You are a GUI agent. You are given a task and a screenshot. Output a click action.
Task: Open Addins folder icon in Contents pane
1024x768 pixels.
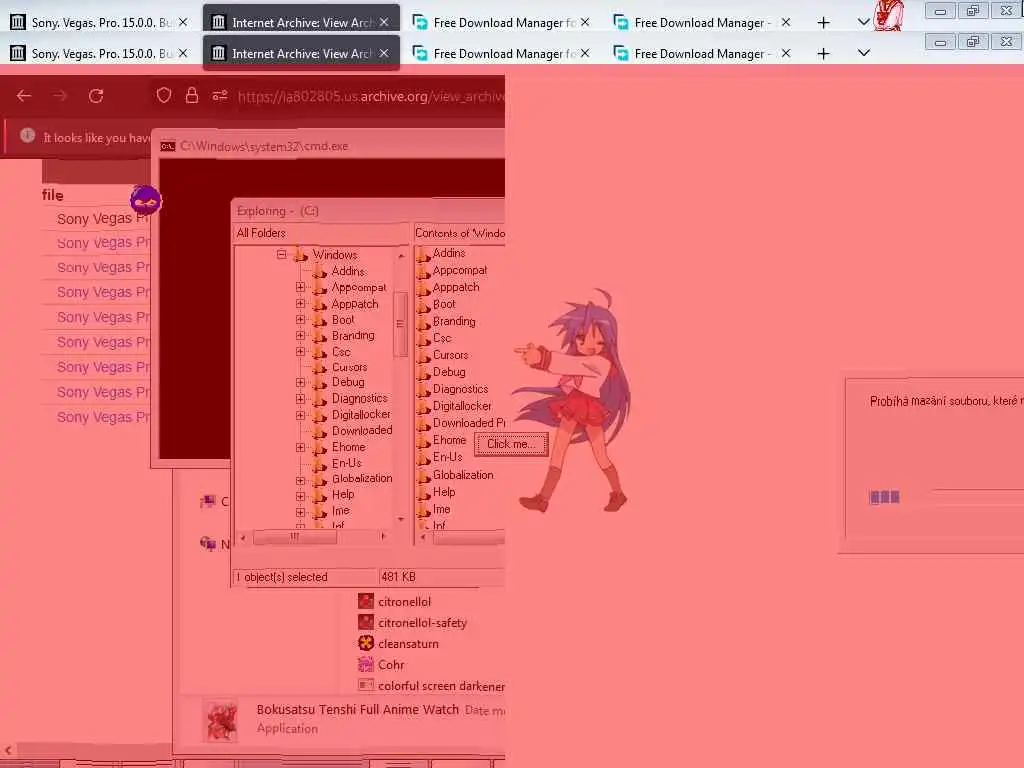coord(423,253)
